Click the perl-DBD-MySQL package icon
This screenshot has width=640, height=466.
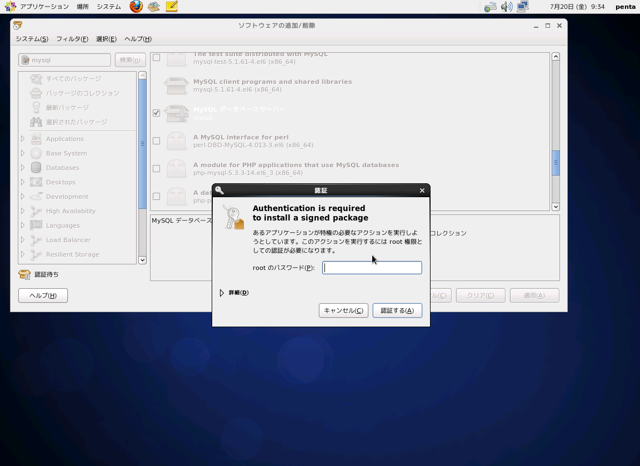coord(176,141)
